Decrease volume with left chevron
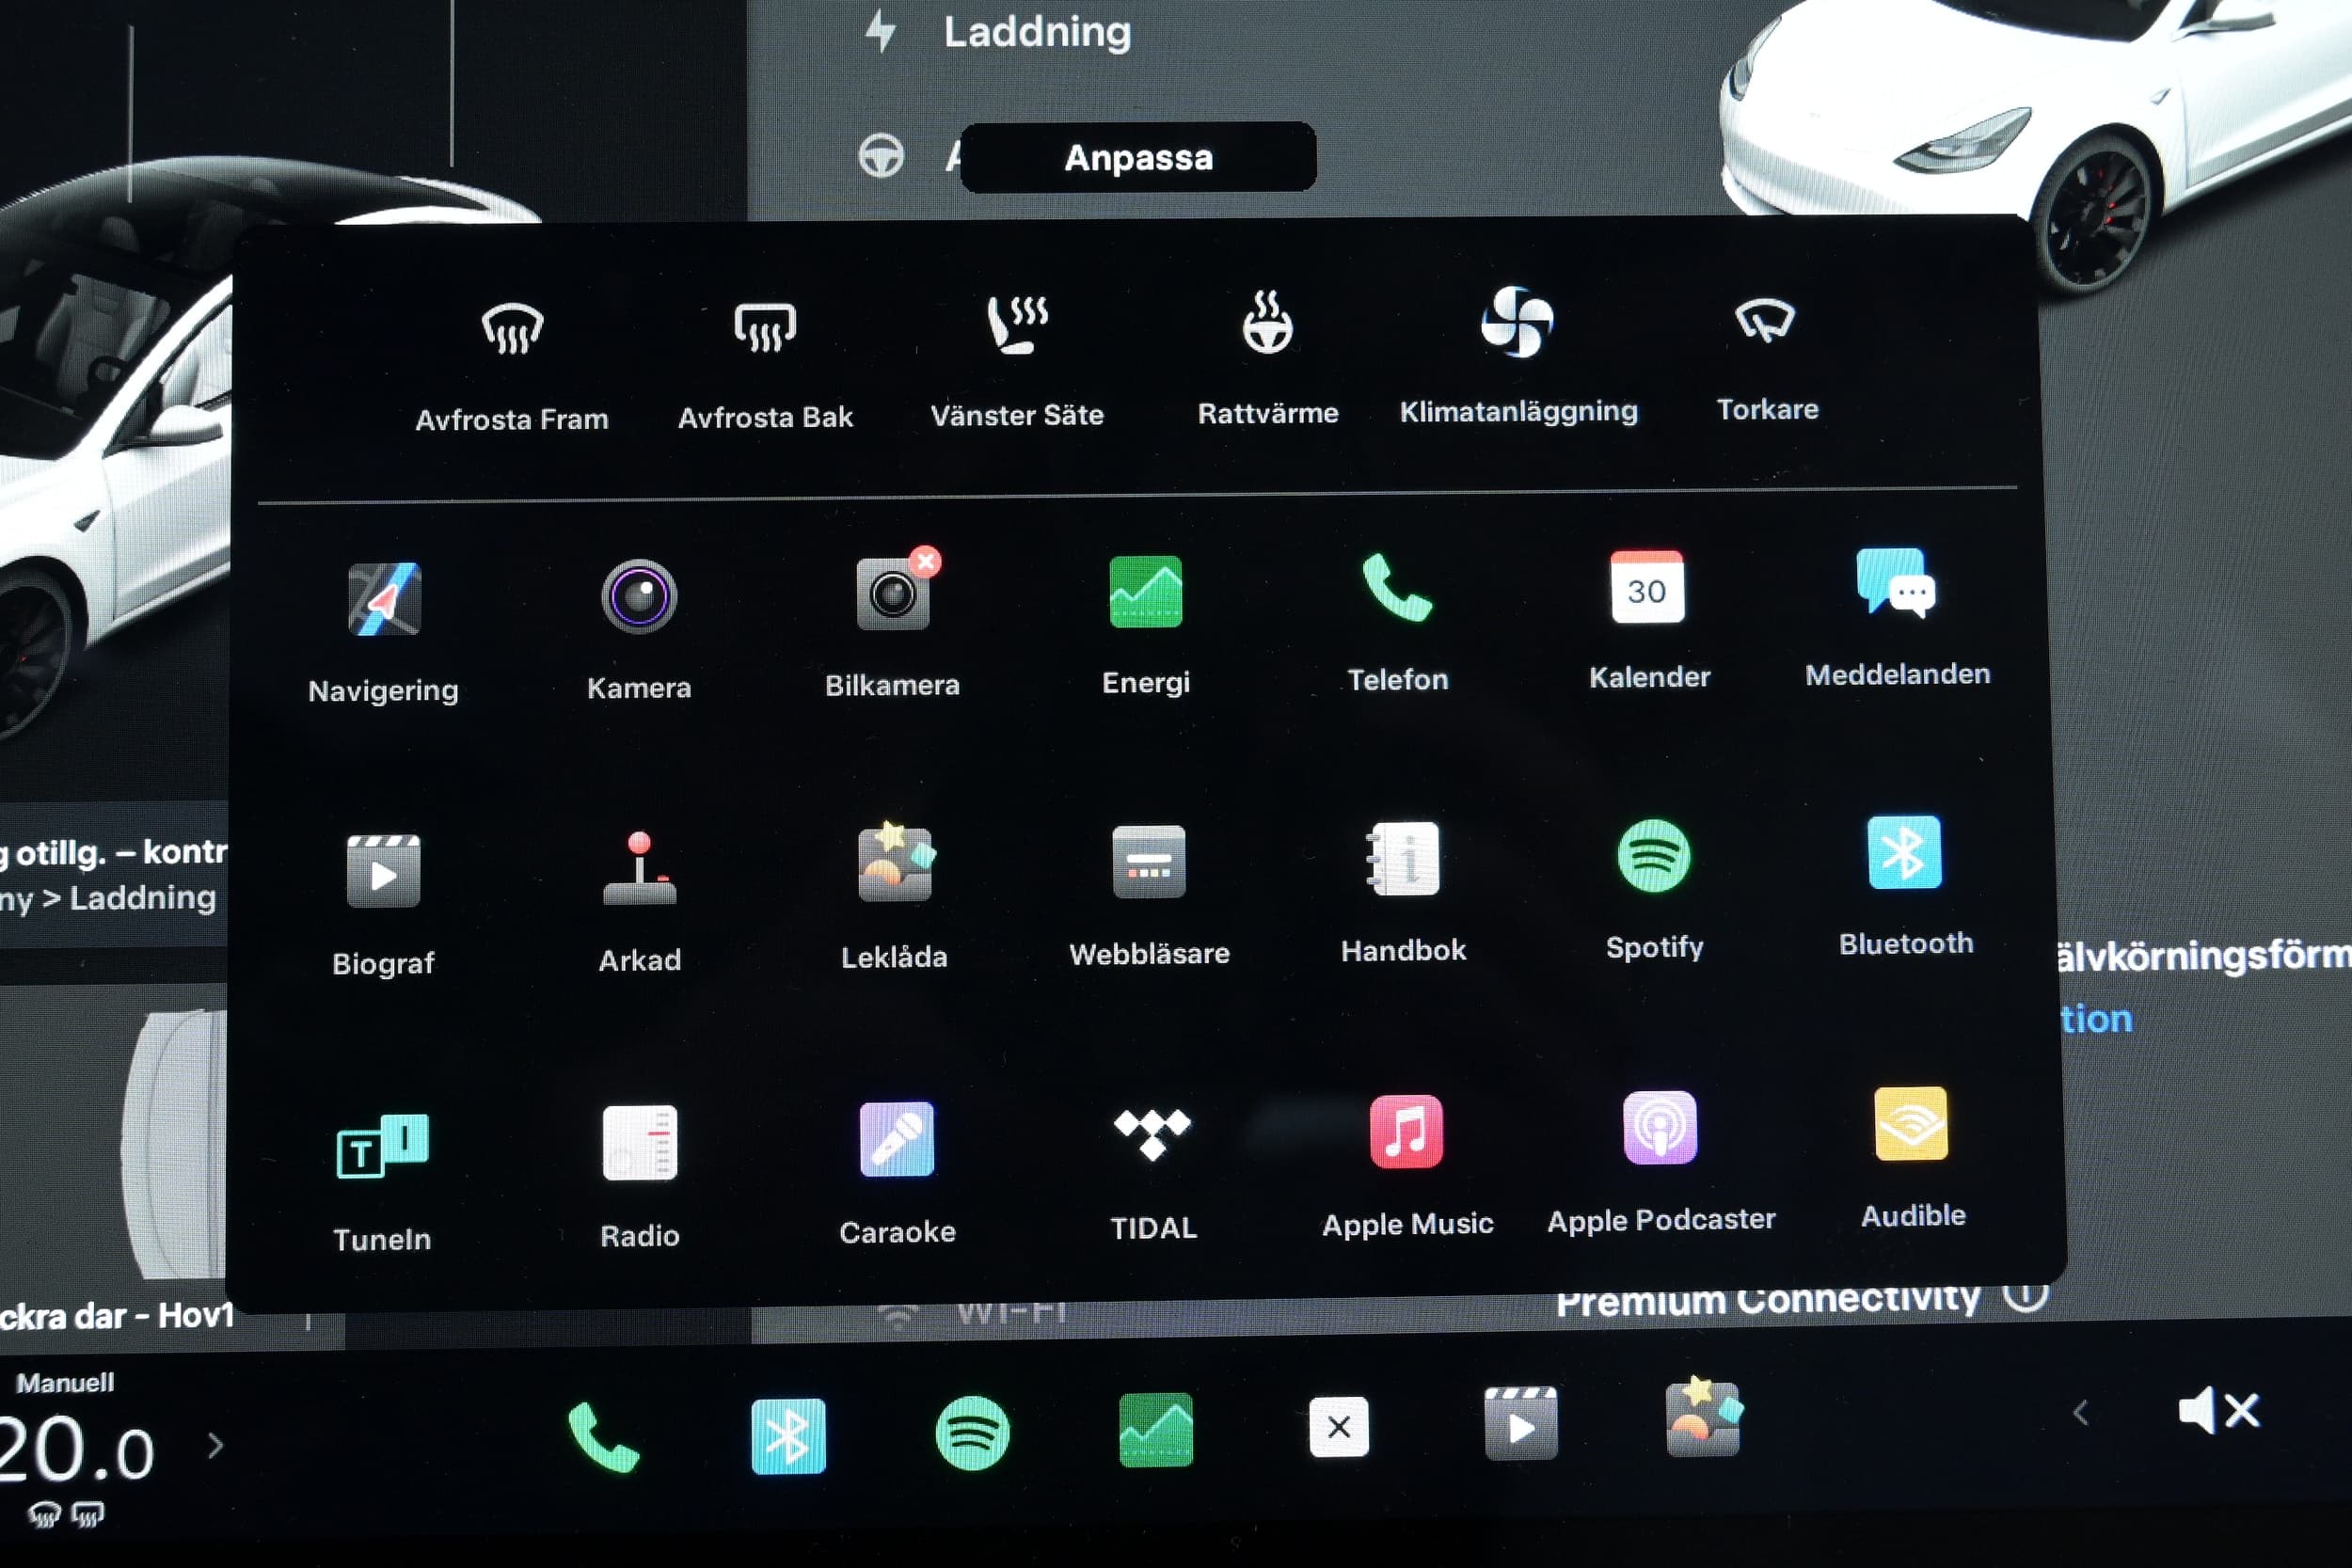2352x1568 pixels. (x=2081, y=1413)
